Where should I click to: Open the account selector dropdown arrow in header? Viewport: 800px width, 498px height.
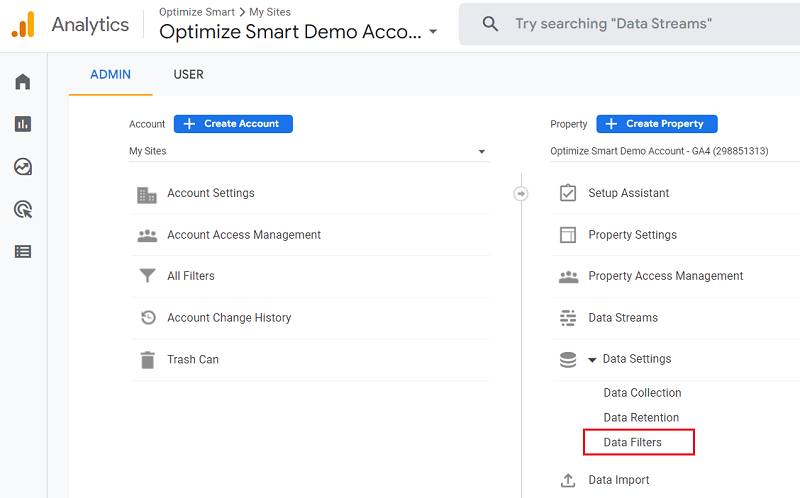[x=433, y=32]
